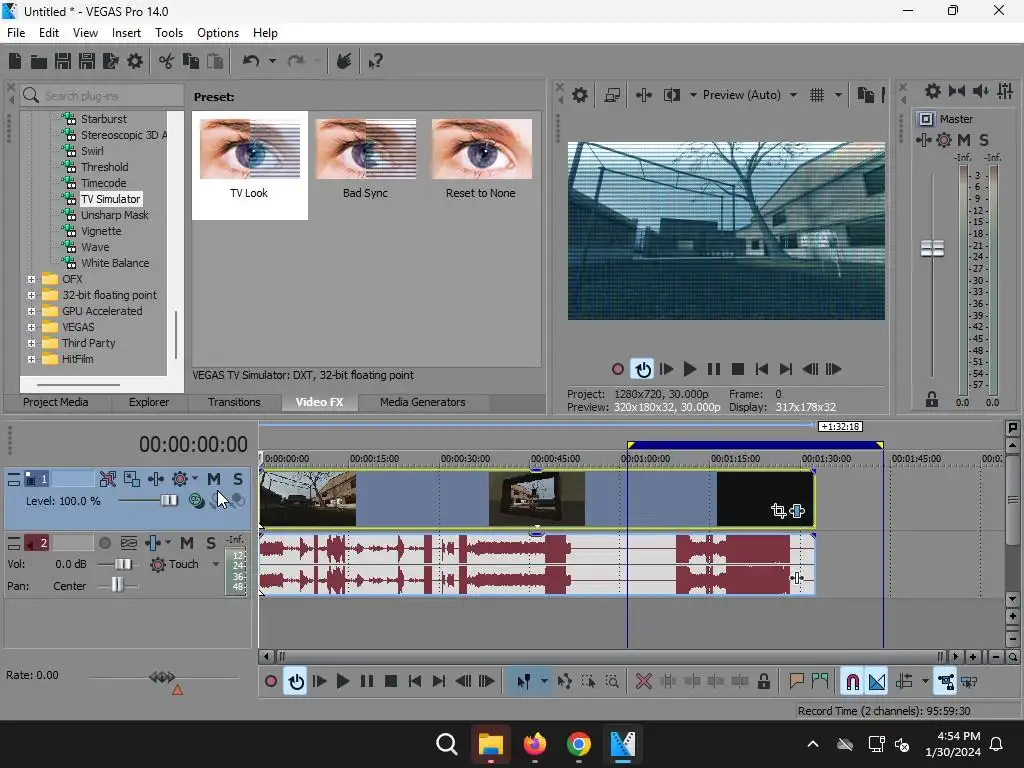Open Event FX icon on video clip
Screen dimensions: 1024x768
(797, 511)
